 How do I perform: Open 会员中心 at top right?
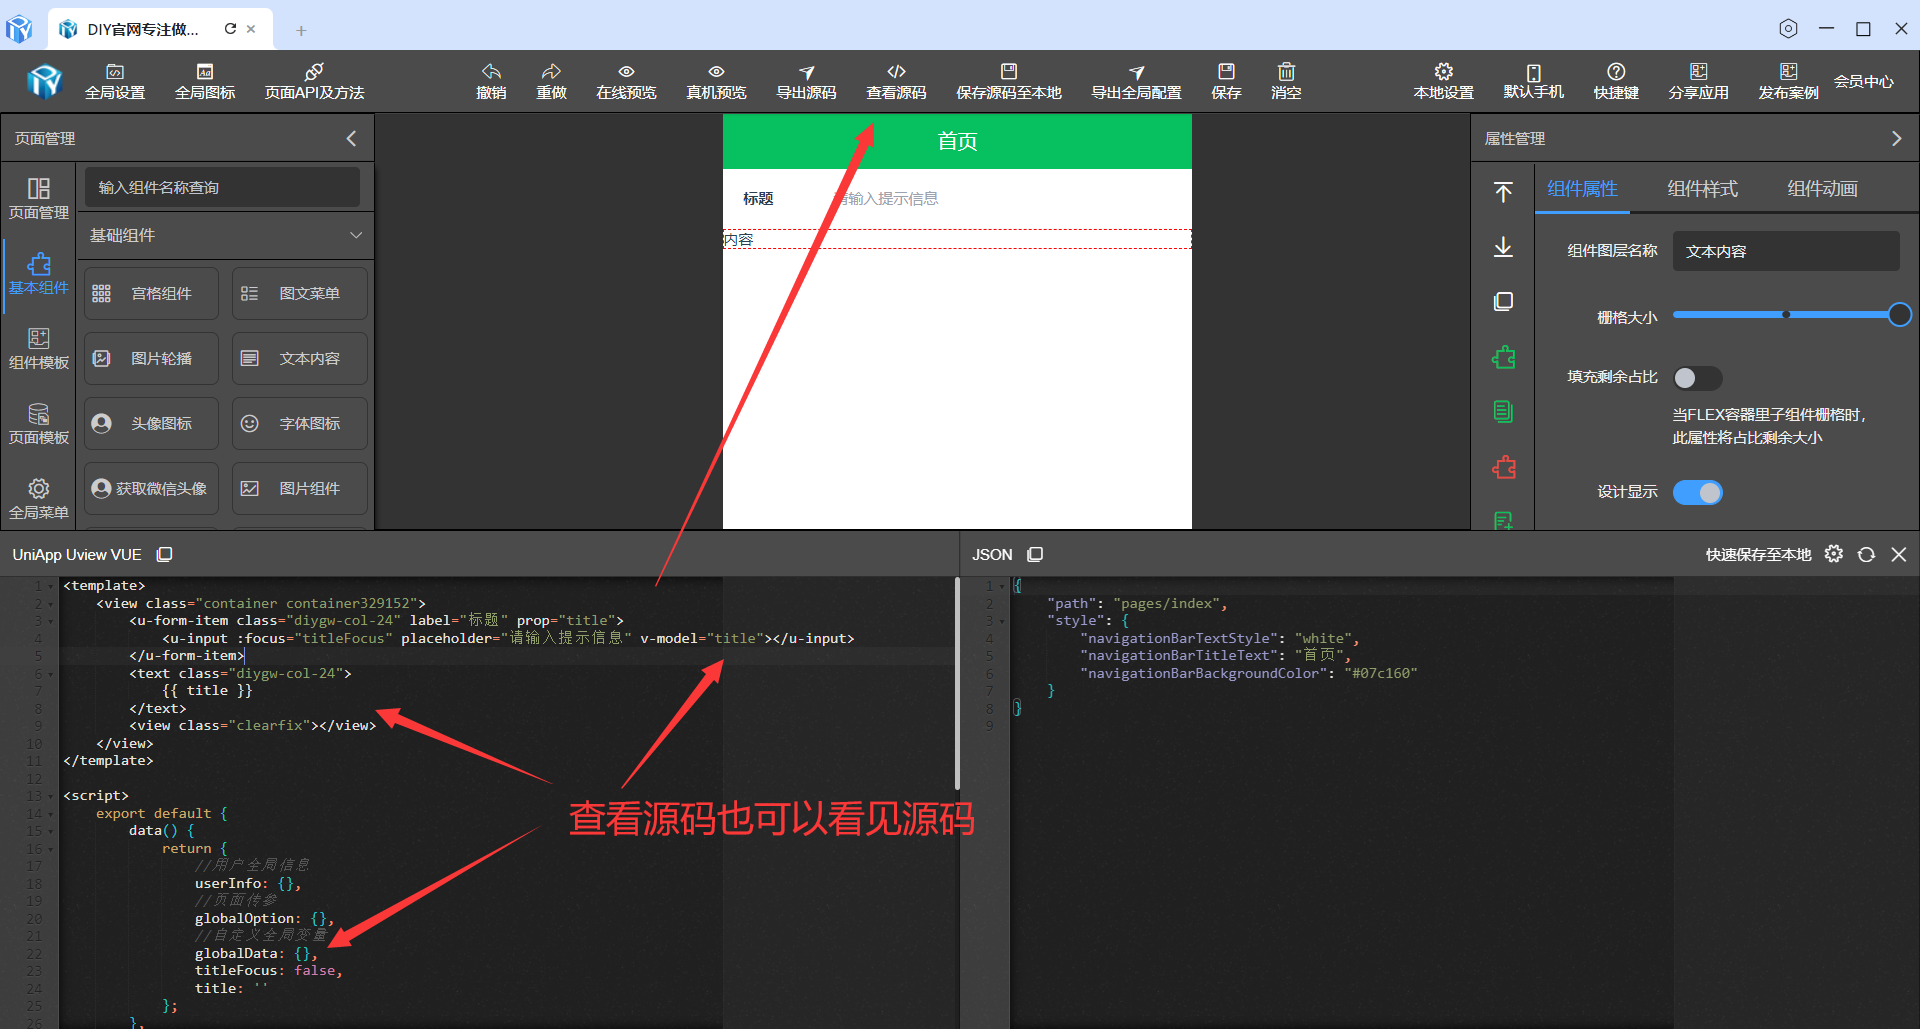point(1864,81)
